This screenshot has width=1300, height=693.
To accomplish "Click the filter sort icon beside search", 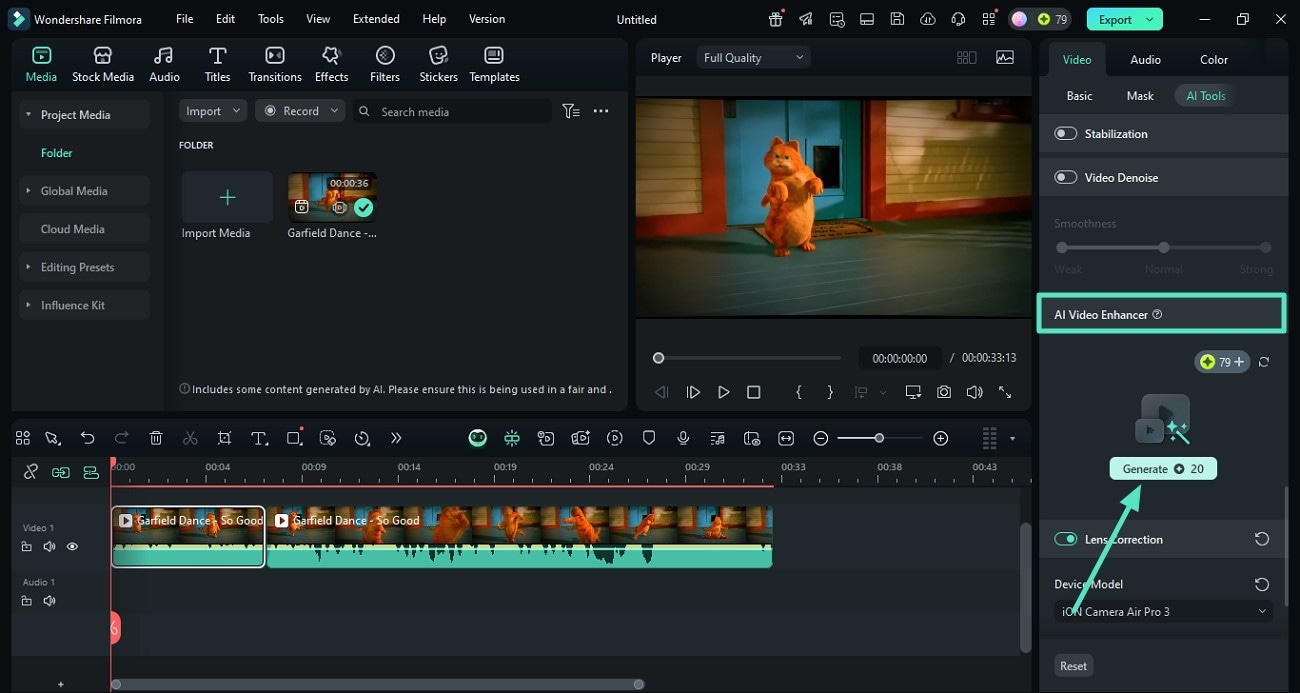I will [571, 111].
